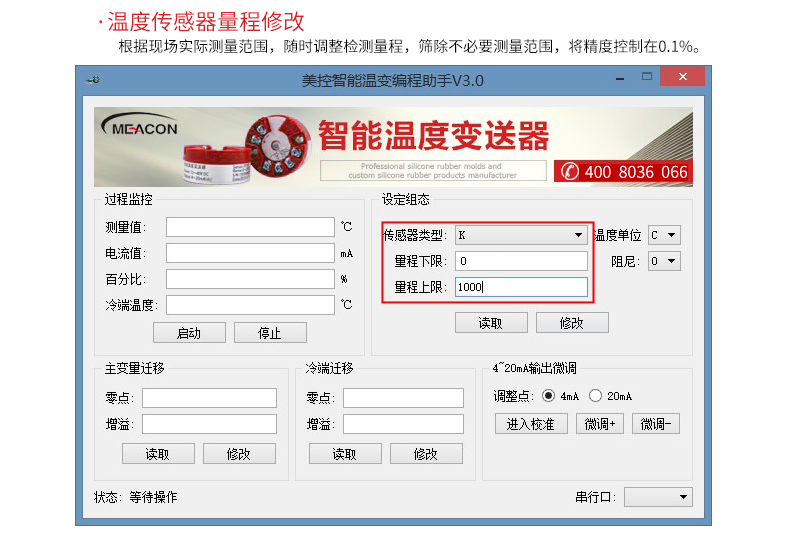Open the damping (阻尼) dropdown
Screen dimensions: 790x555
click(664, 261)
